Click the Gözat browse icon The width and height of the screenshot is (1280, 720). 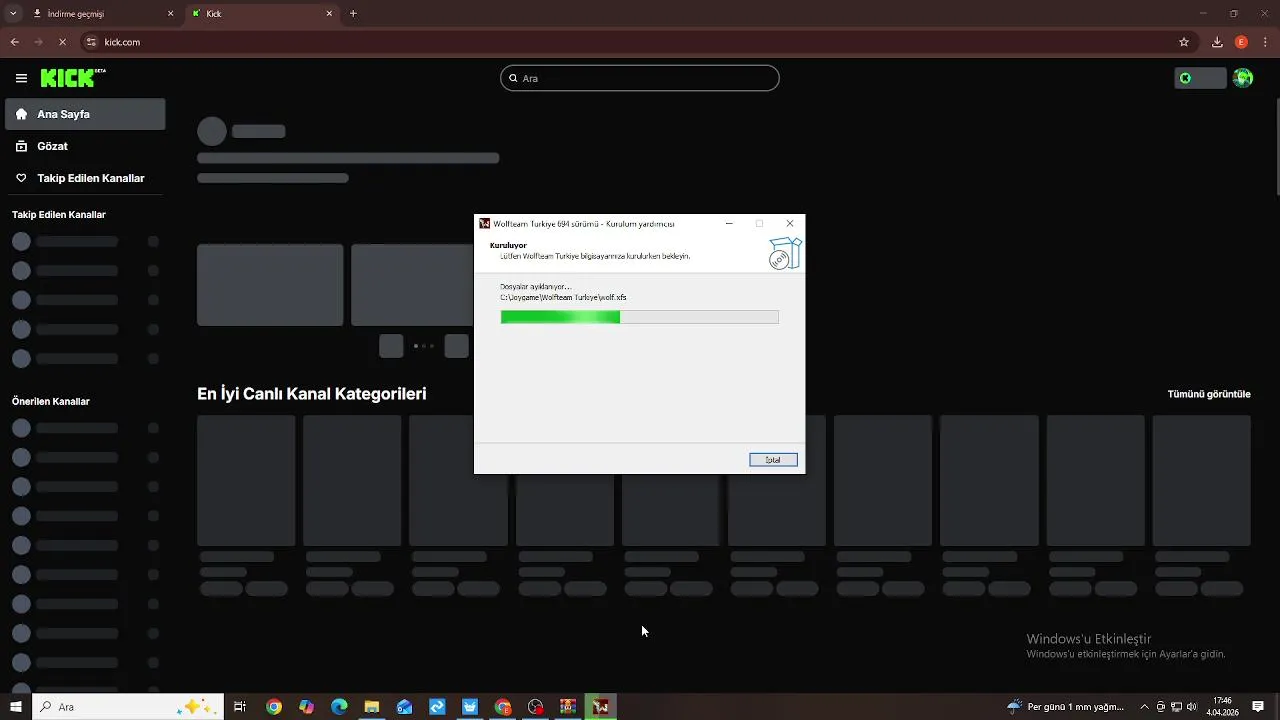pyautogui.click(x=21, y=146)
